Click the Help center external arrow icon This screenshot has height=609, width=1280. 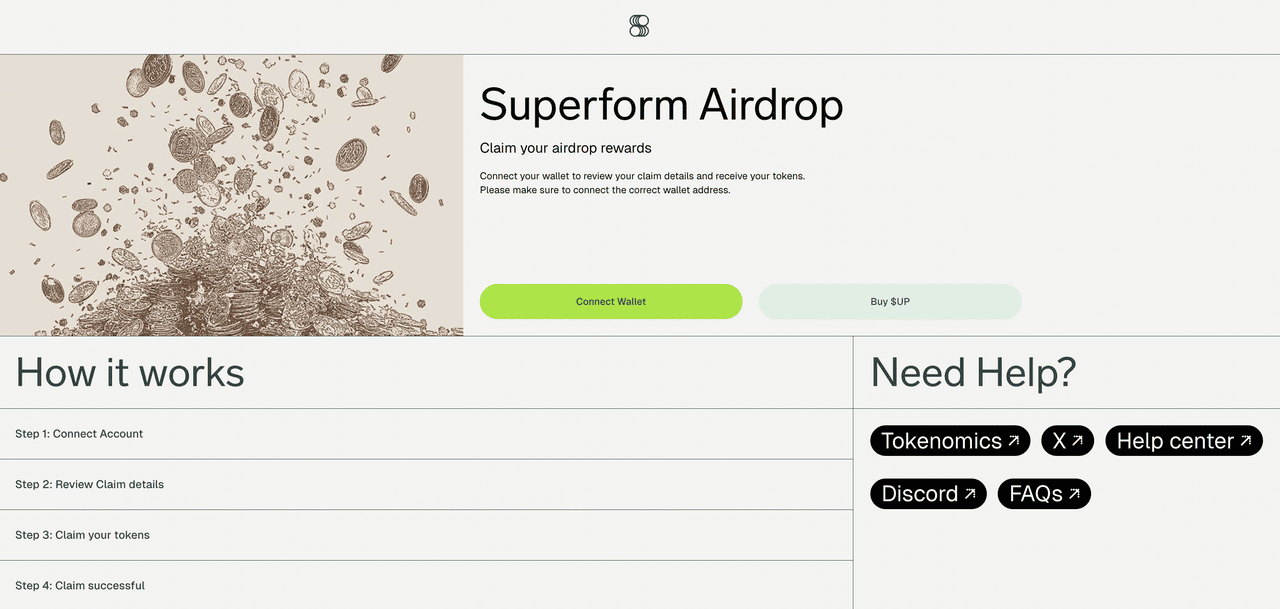(1246, 440)
